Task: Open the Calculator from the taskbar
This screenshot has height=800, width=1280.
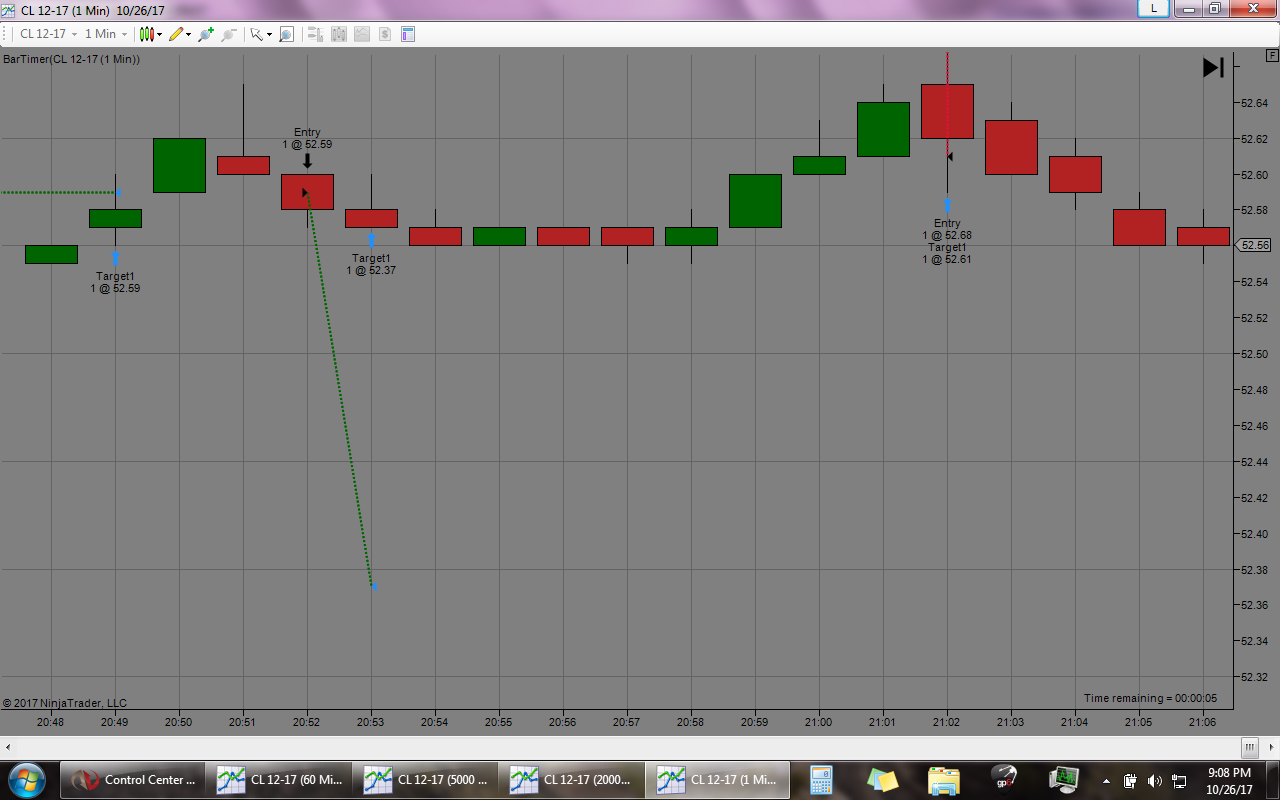Action: coord(821,780)
